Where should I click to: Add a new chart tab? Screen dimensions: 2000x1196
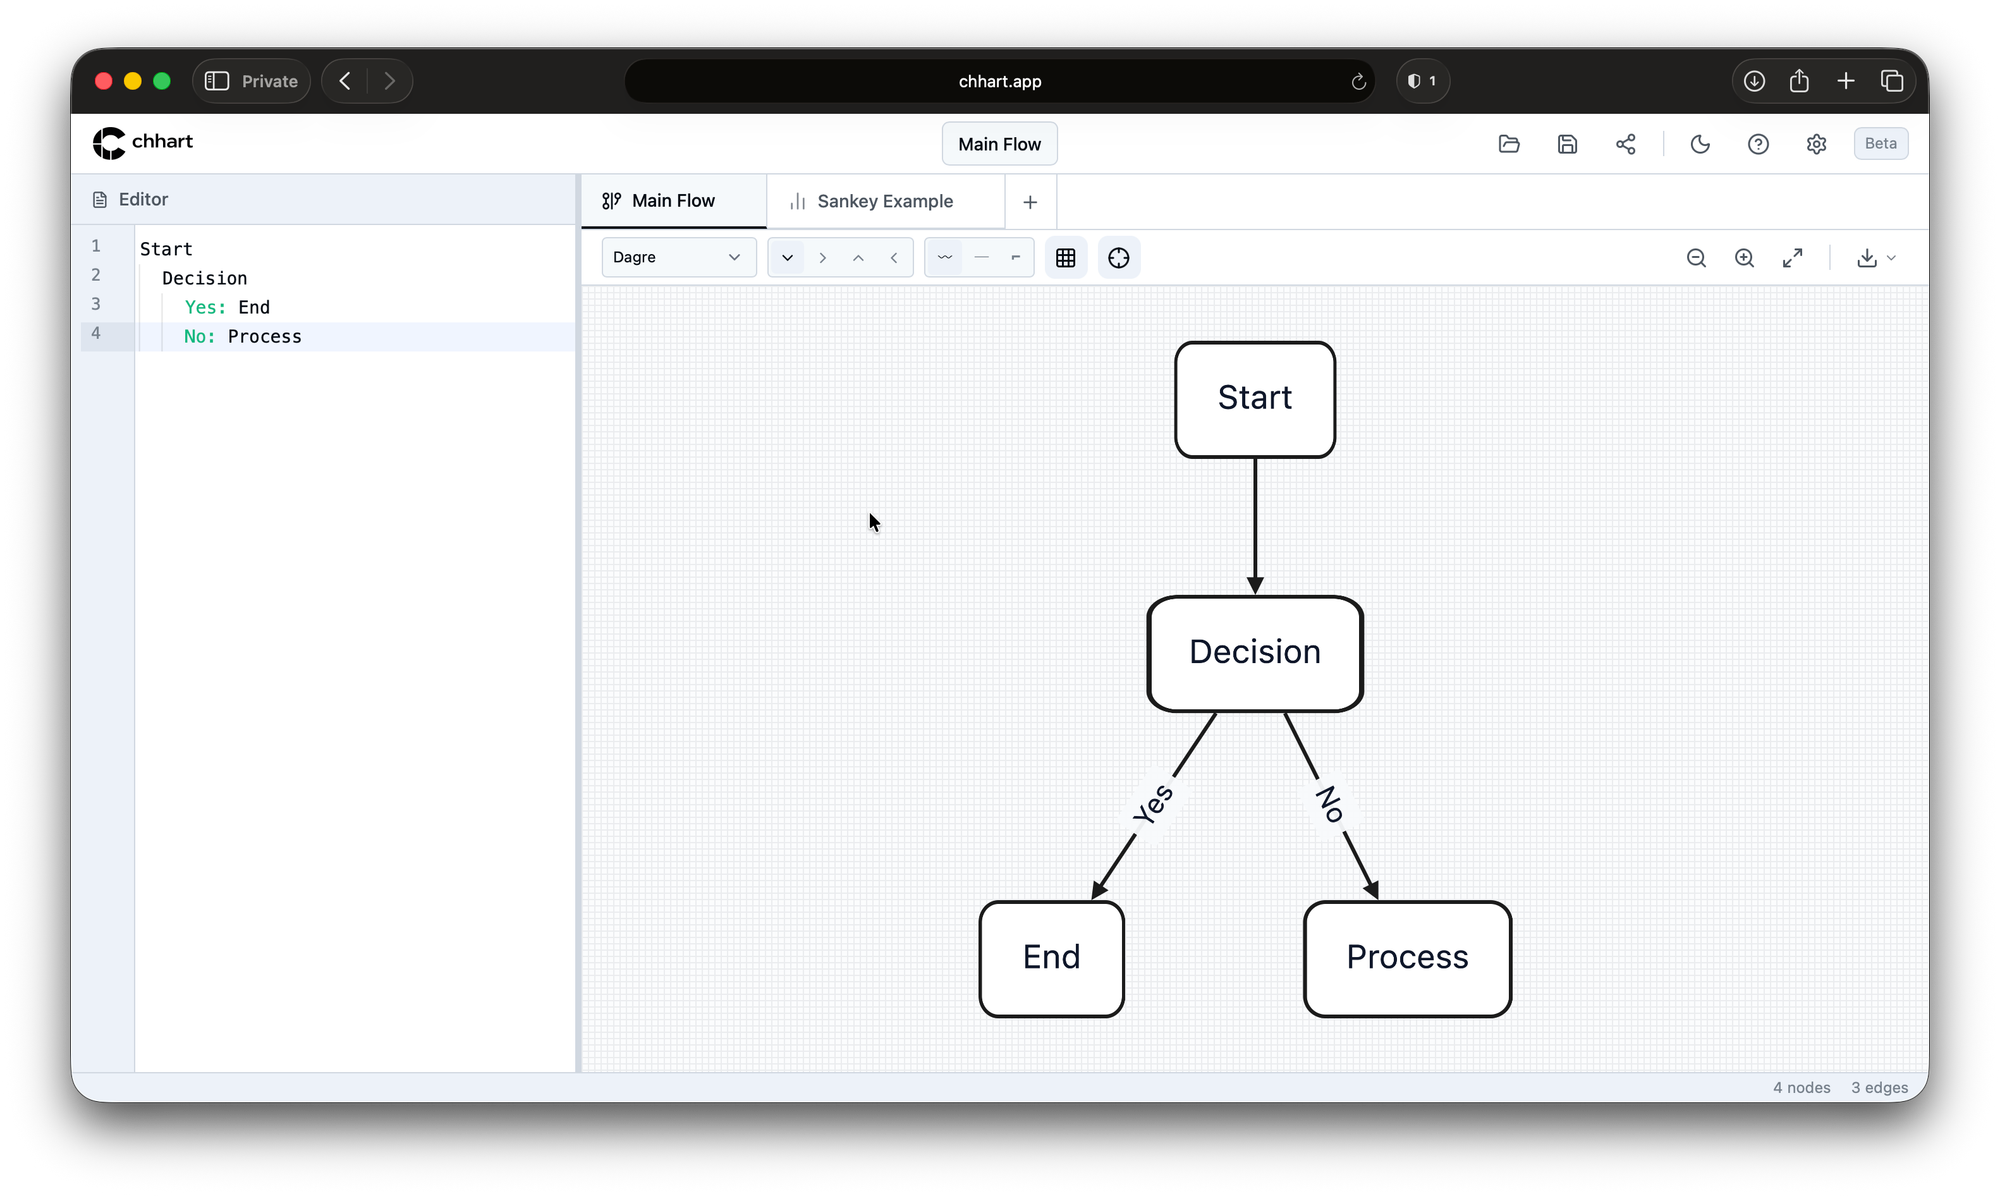1030,202
